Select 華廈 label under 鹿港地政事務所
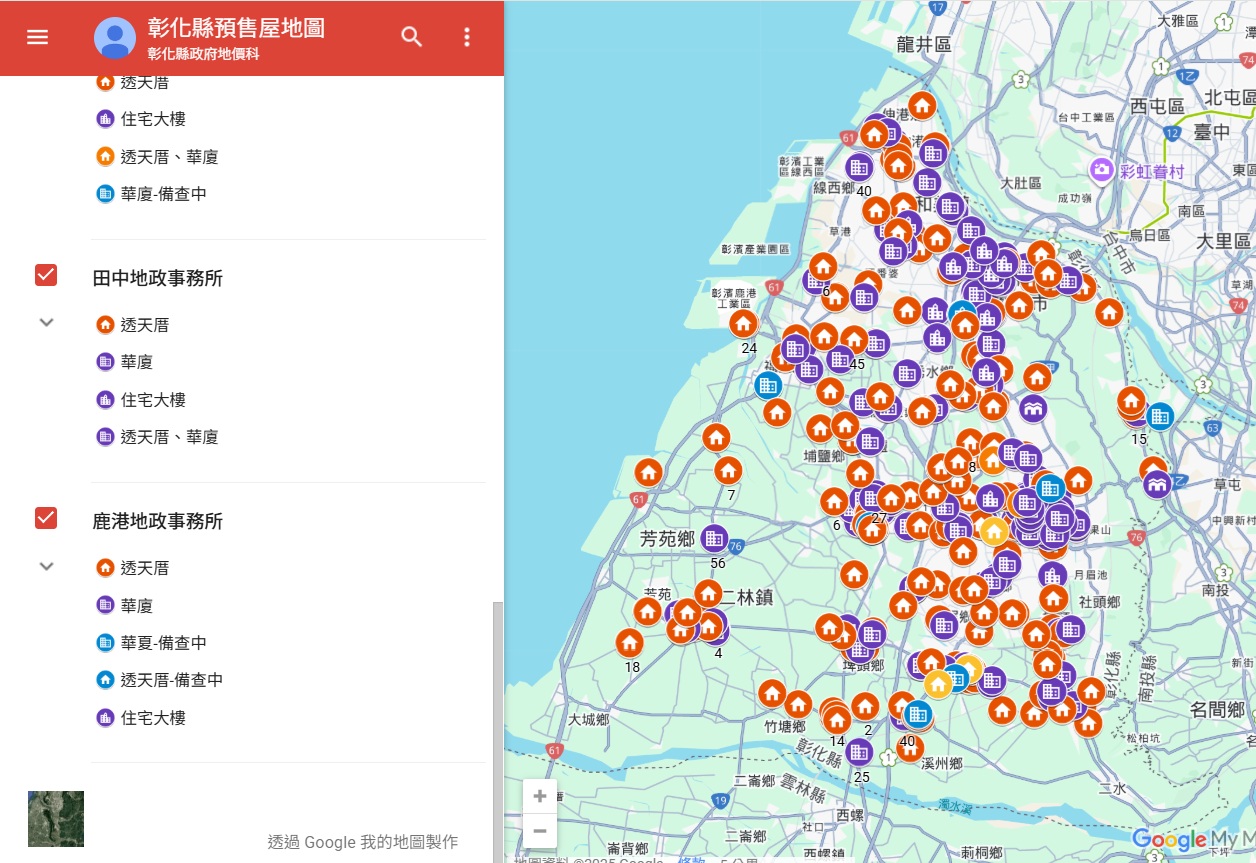This screenshot has width=1256, height=863. click(x=137, y=606)
